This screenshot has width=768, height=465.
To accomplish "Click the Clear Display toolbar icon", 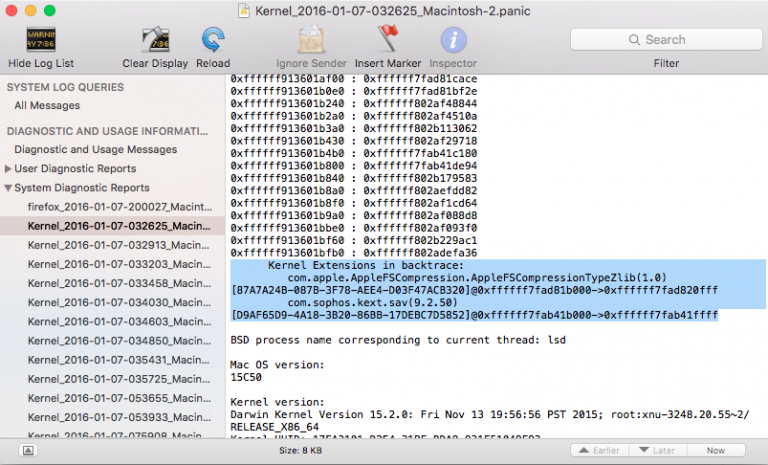I will 155,40.
